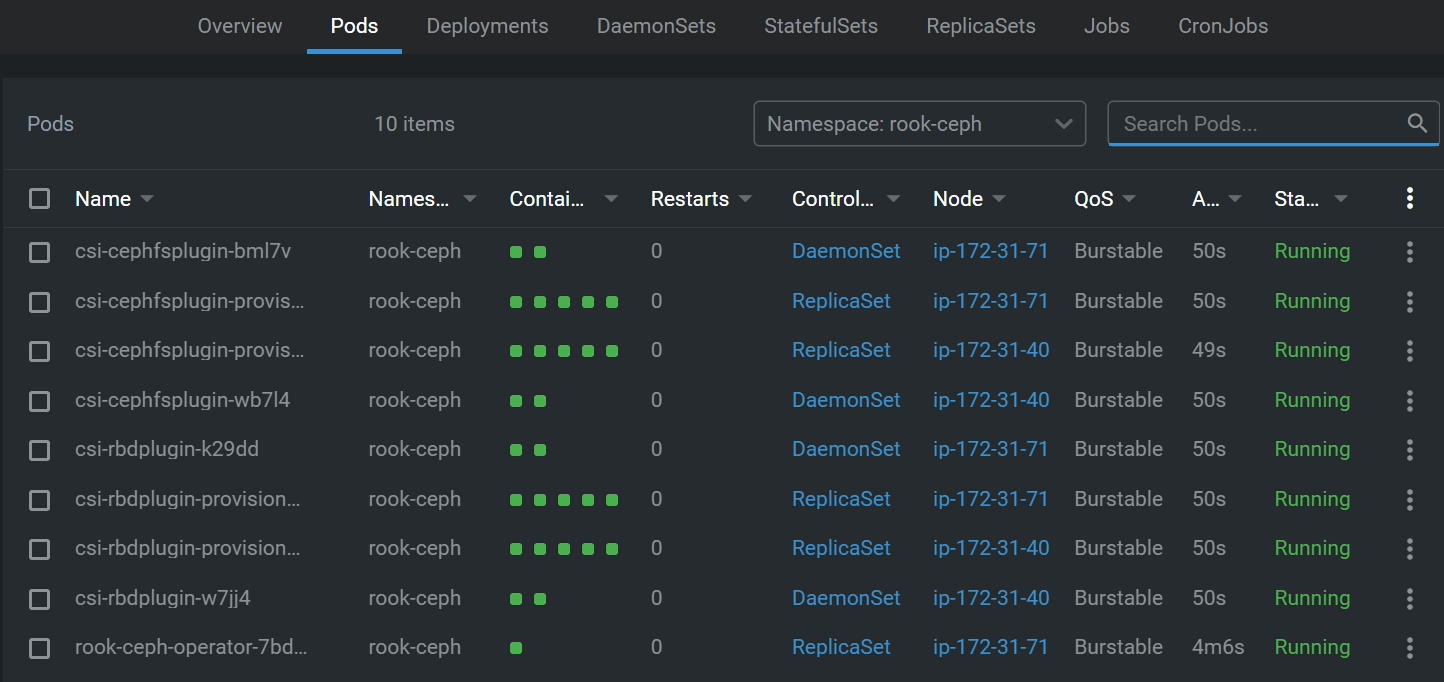
Task: Click container status dots of csi-cephfsplugin-wb7l4
Action: [x=528, y=400]
